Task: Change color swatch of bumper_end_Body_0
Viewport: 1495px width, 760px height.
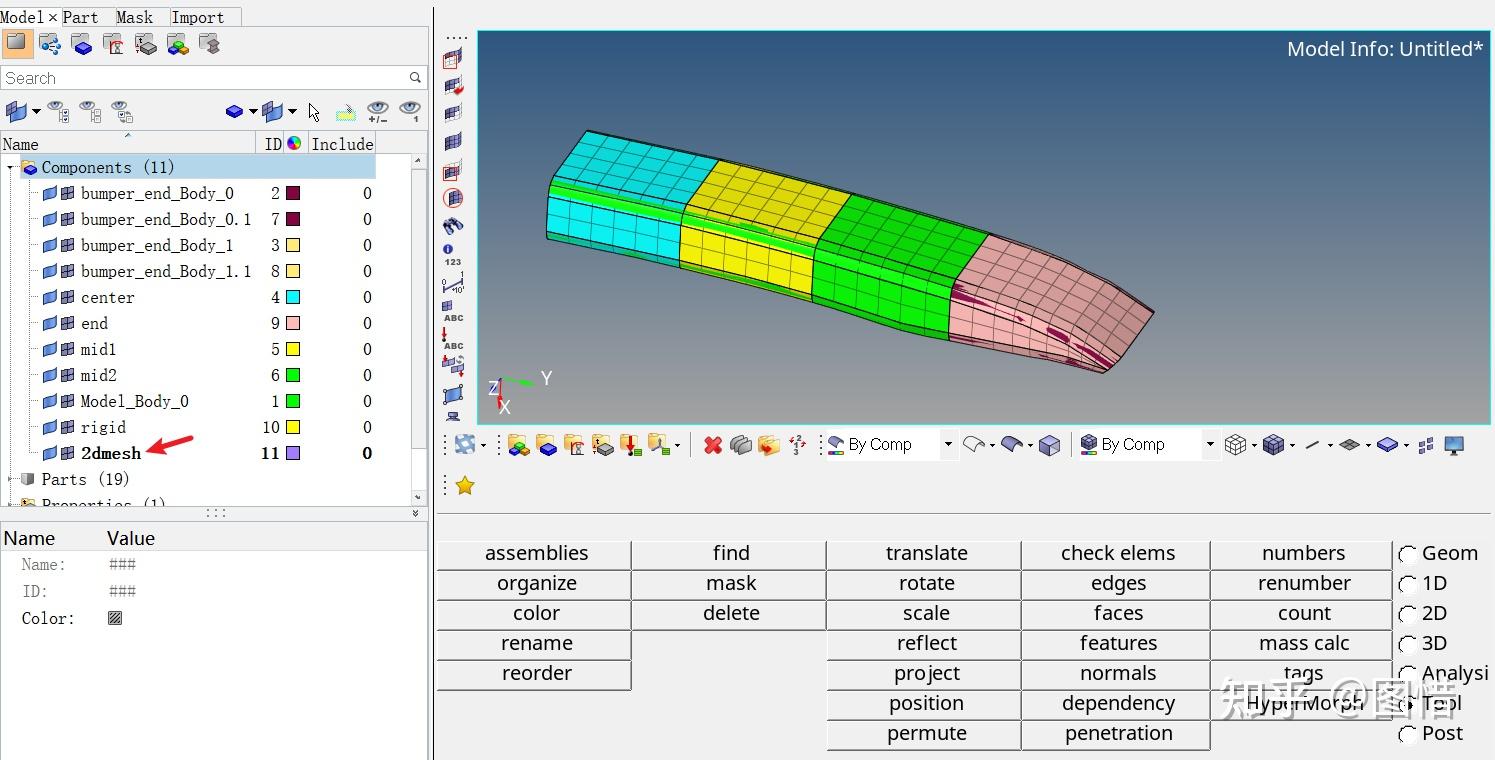Action: pyautogui.click(x=293, y=193)
